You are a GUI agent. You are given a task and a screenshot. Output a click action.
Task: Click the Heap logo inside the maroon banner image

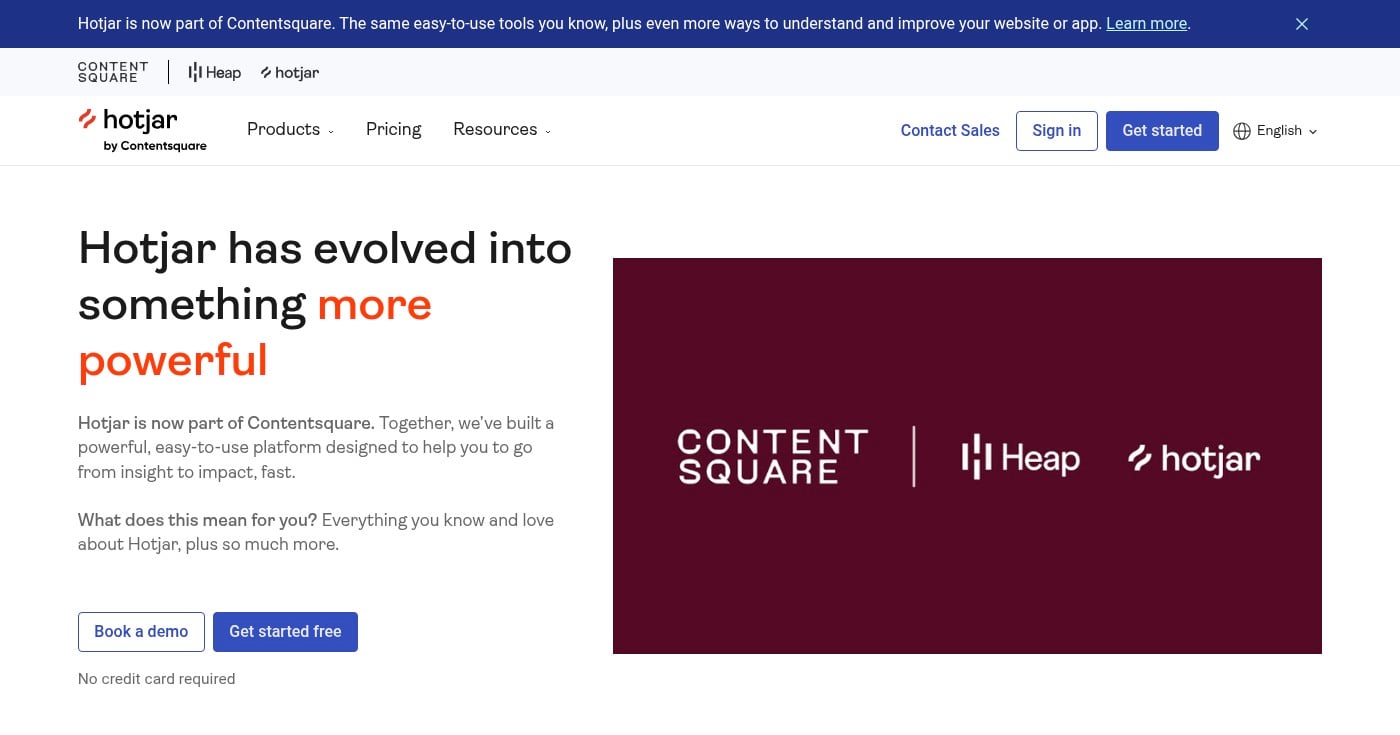1019,457
